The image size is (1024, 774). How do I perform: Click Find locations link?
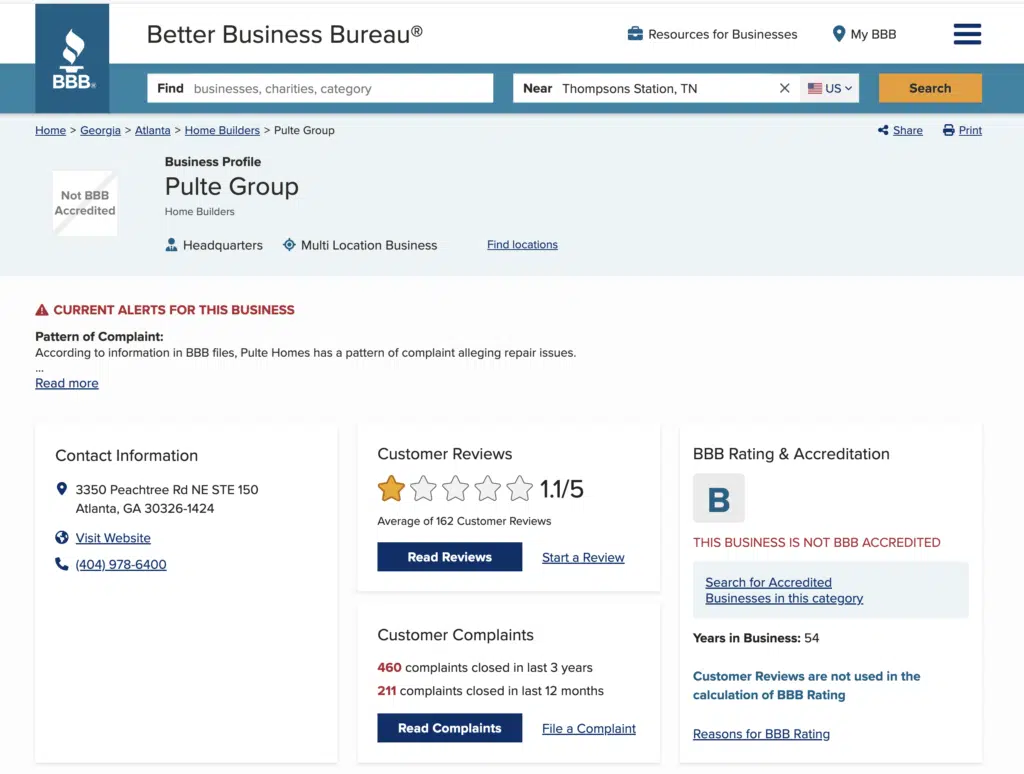[522, 244]
